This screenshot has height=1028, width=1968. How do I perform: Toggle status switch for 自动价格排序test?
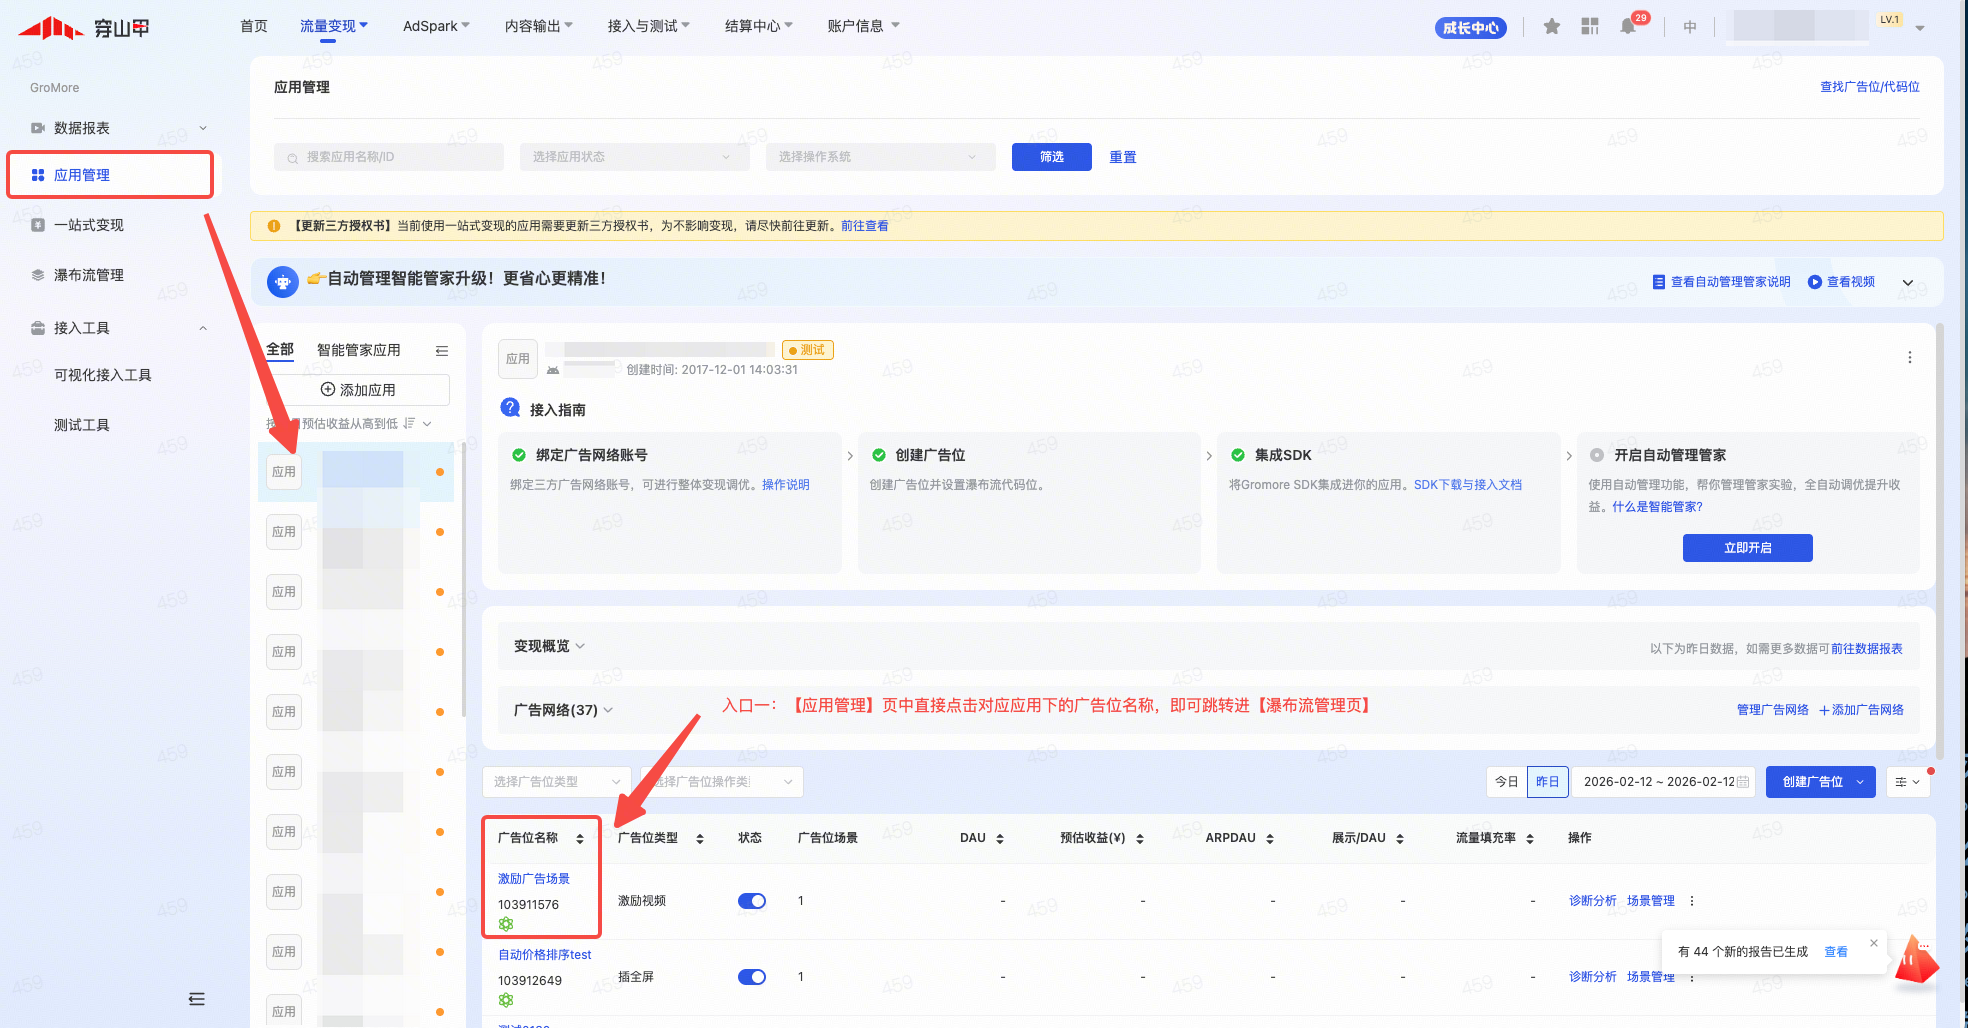(x=751, y=977)
